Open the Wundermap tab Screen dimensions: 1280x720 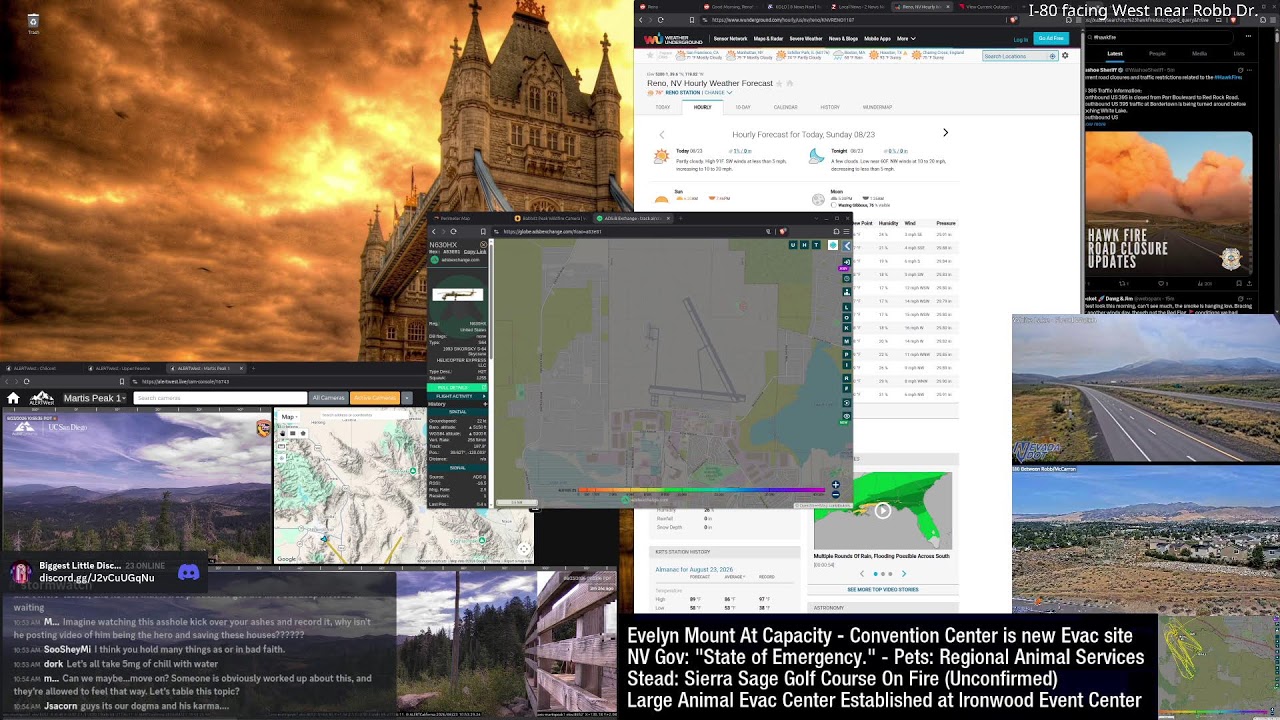(x=877, y=107)
